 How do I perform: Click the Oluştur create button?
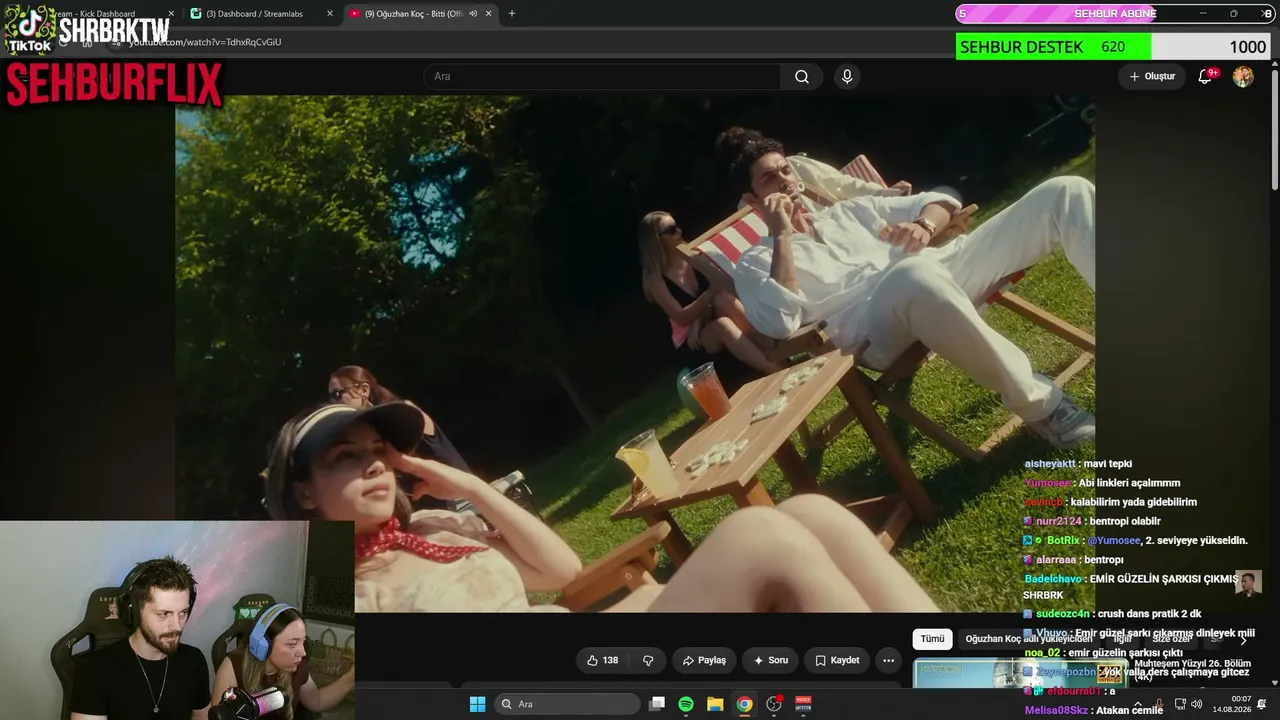coord(1152,77)
